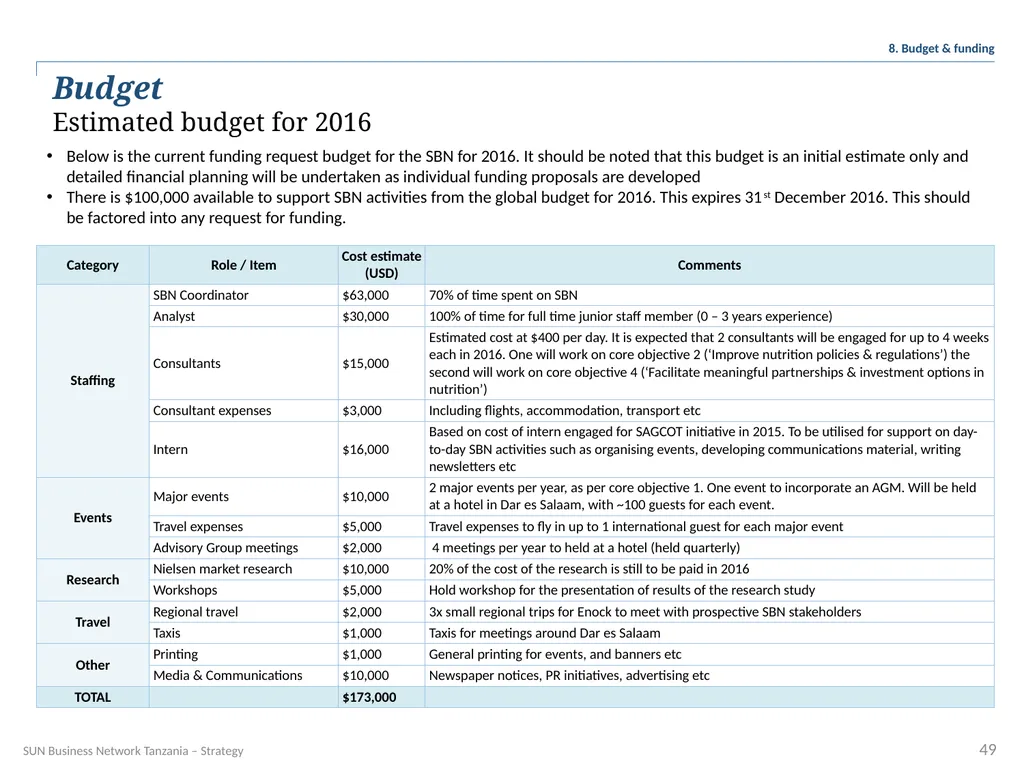
Task: Select the Taxis '$1,000' cost cell
Action: (381, 633)
